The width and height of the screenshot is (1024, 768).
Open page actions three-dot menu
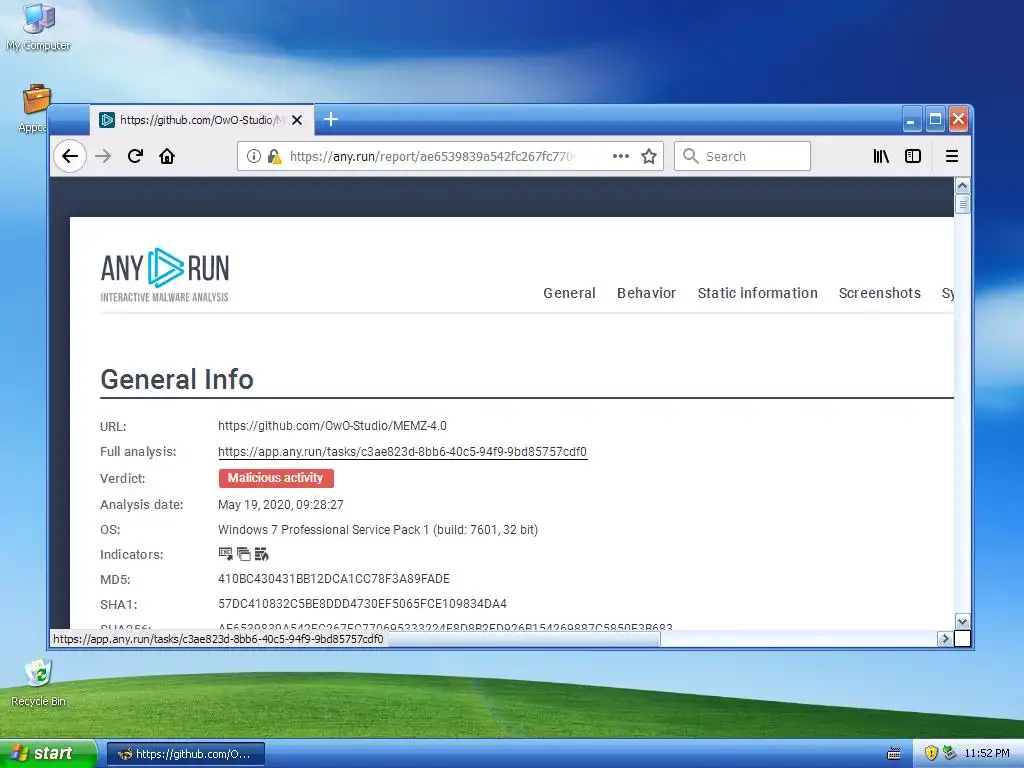[620, 156]
